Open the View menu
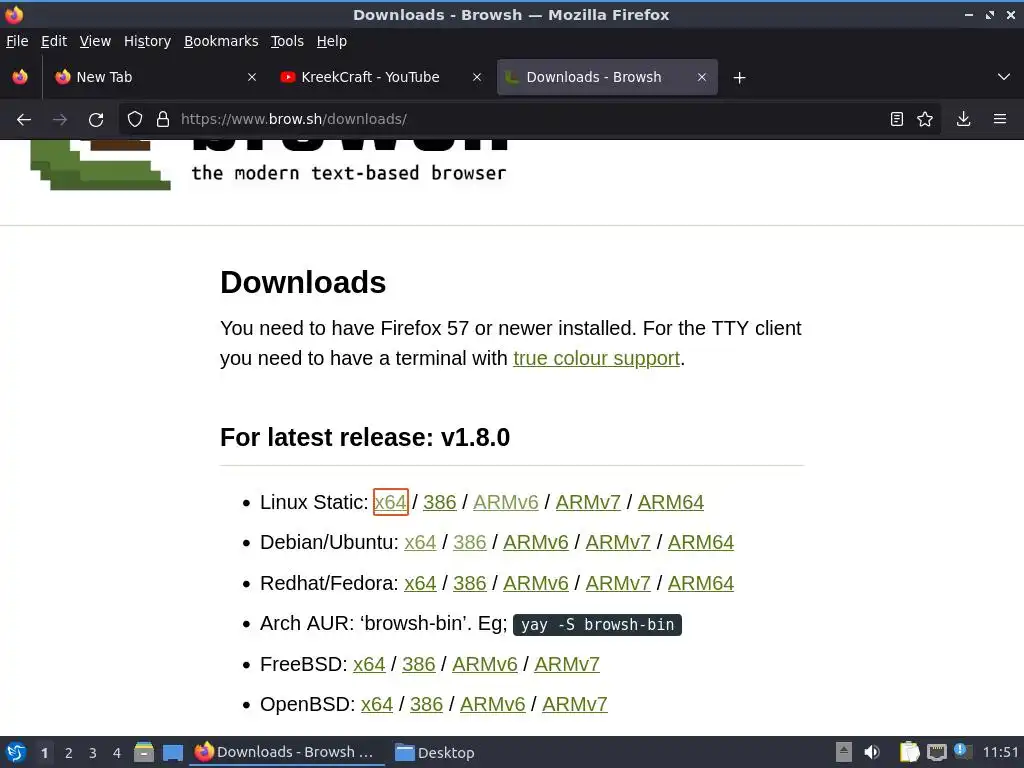Screen dimensions: 1024x768 pos(95,41)
